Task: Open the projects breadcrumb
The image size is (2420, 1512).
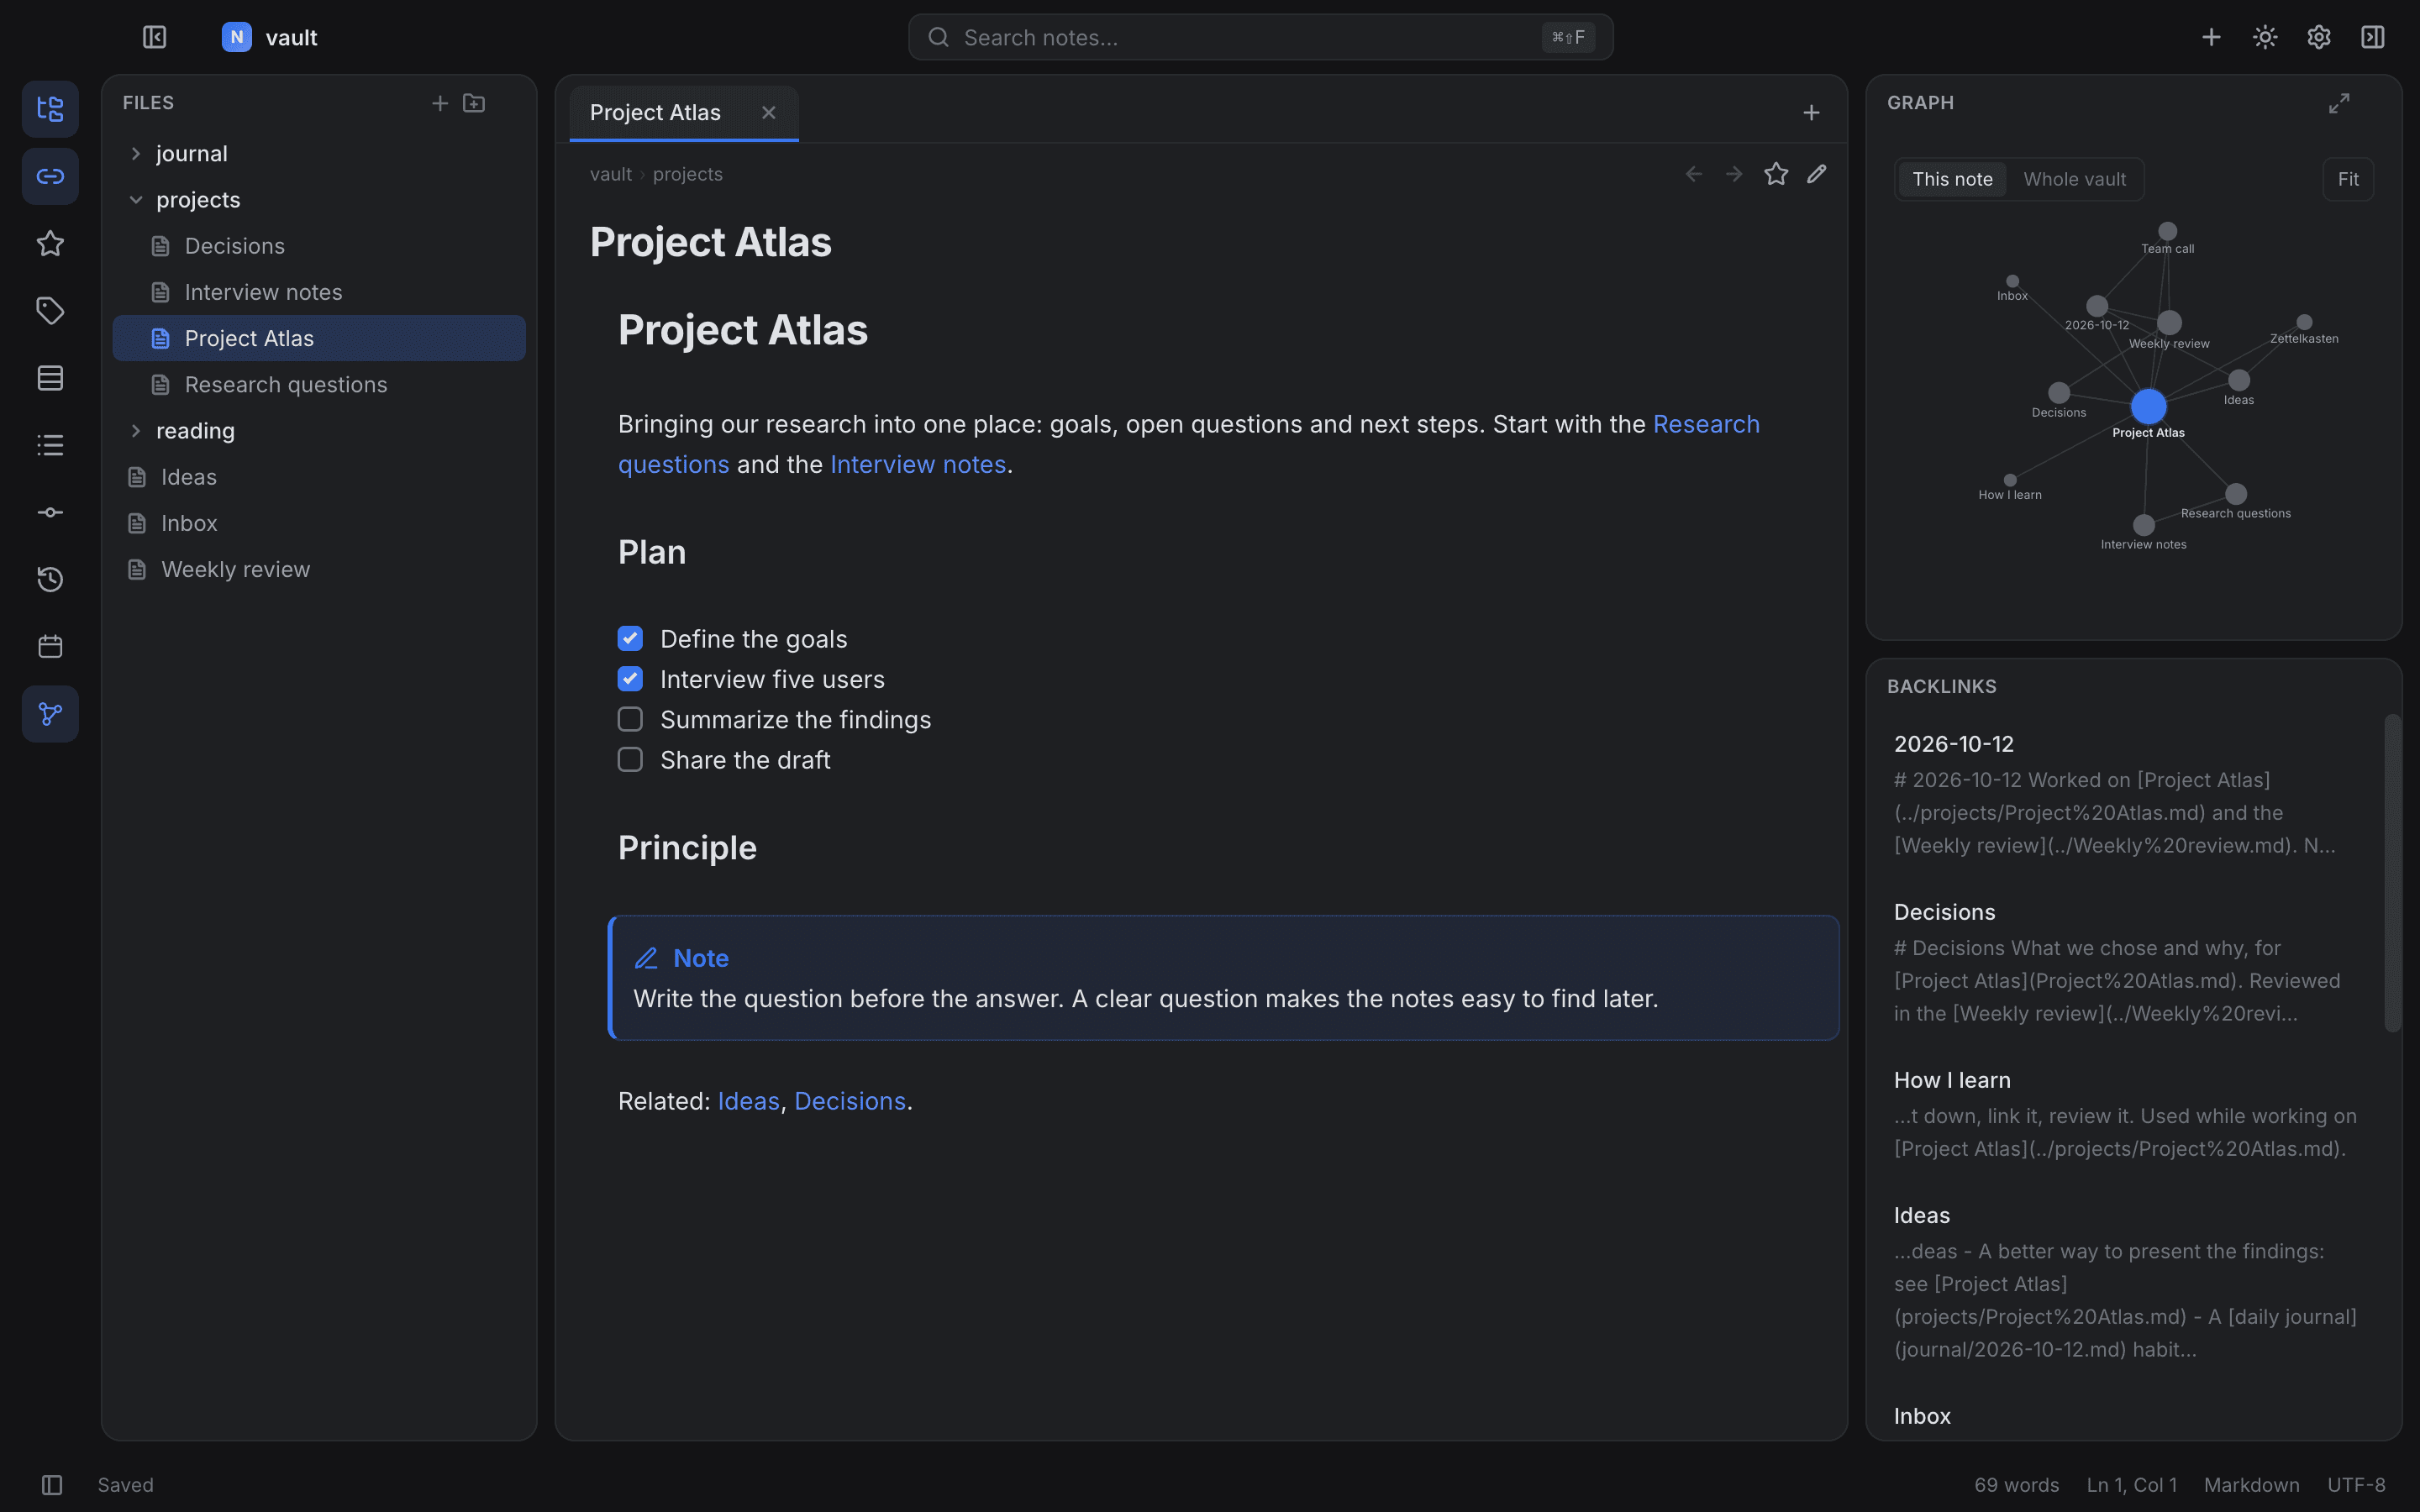Action: (x=688, y=174)
